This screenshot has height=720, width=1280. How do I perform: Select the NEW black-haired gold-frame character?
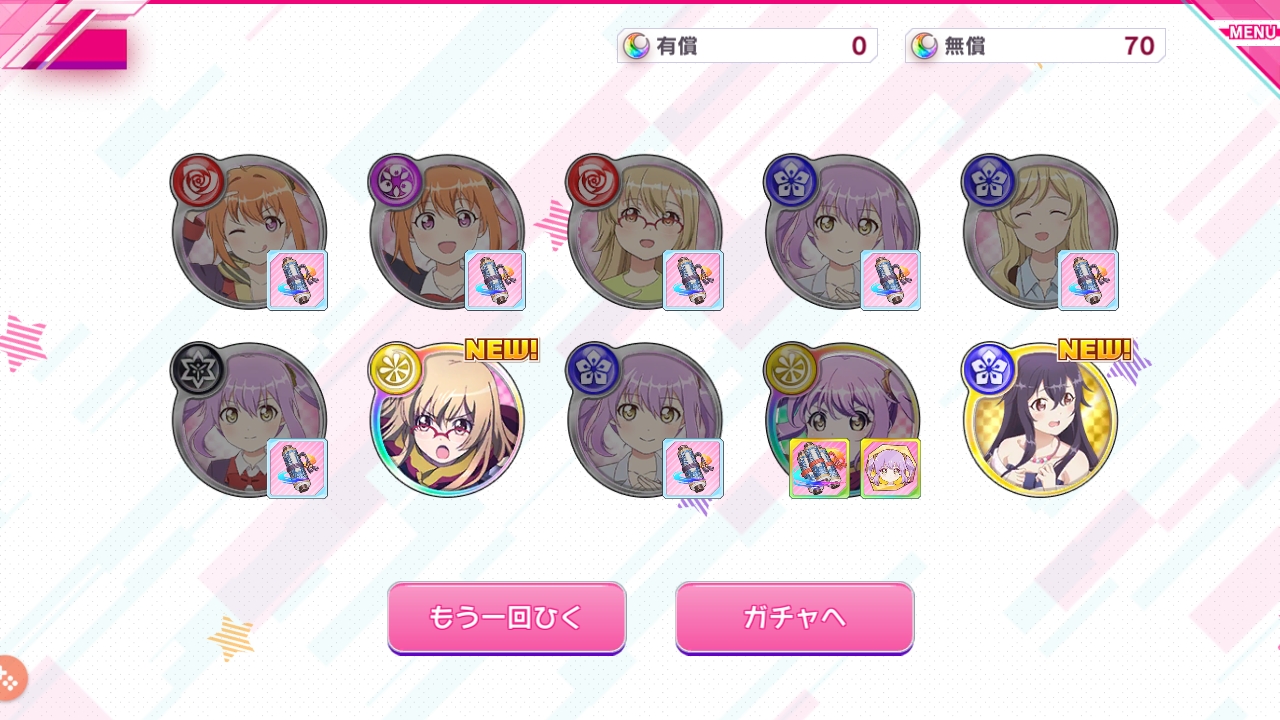(x=1040, y=420)
